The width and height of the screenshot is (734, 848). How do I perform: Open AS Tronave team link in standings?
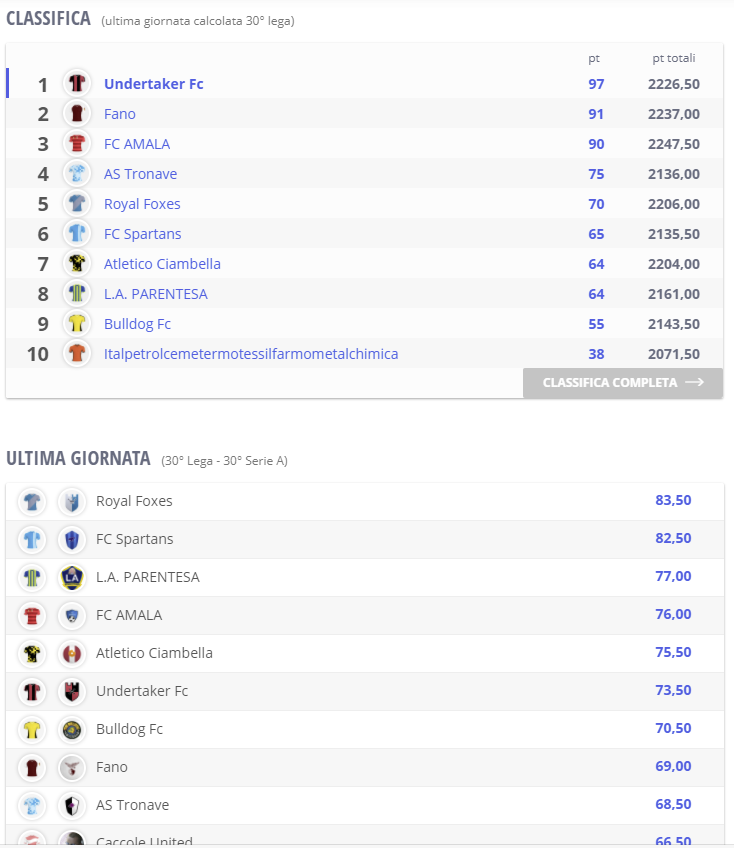click(140, 174)
